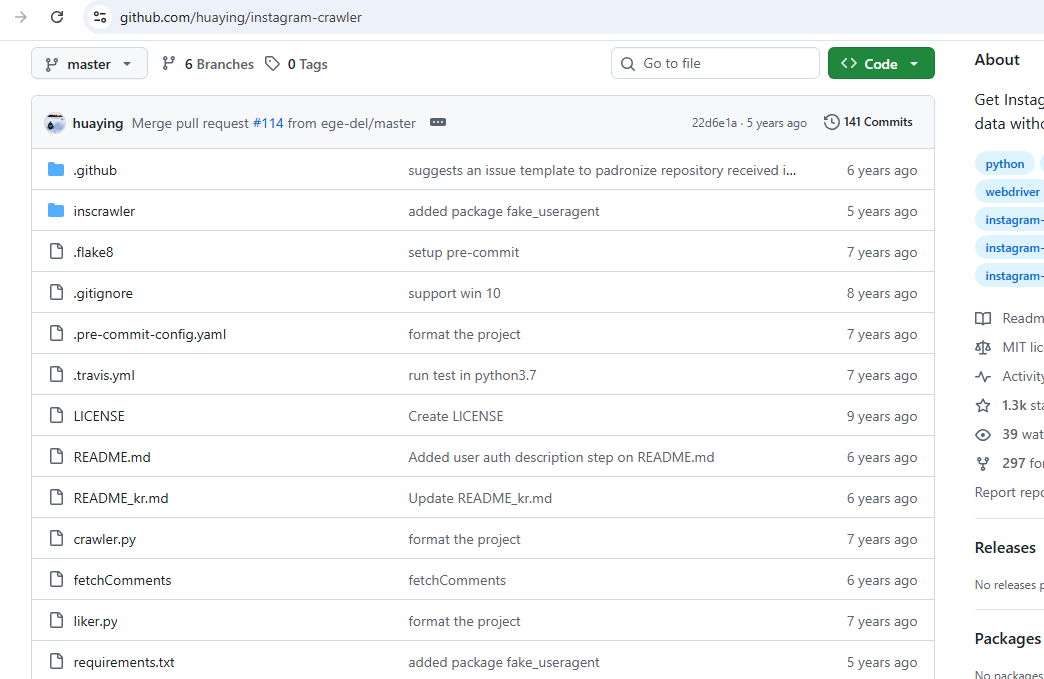Click the file icon beside .flake8
1044x679 pixels.
tap(57, 252)
